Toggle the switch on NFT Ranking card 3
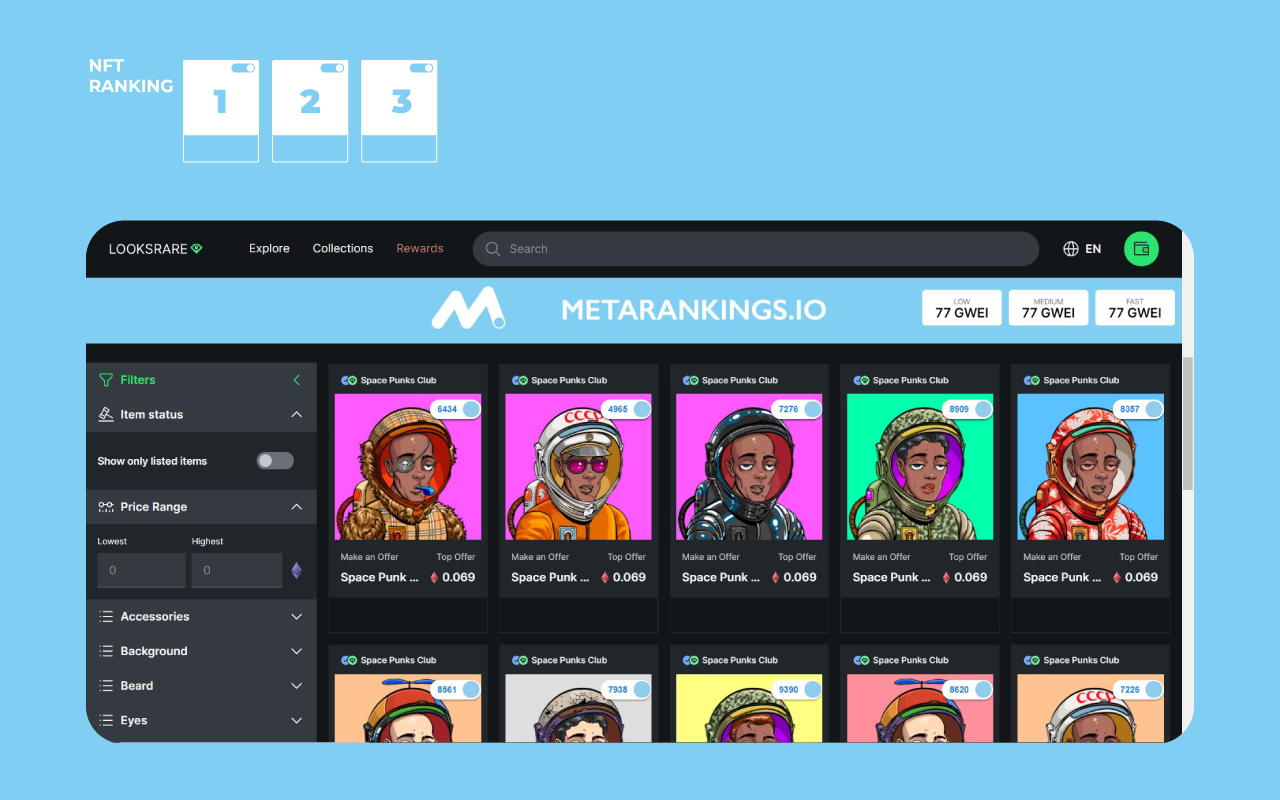This screenshot has height=800, width=1280. click(x=421, y=68)
